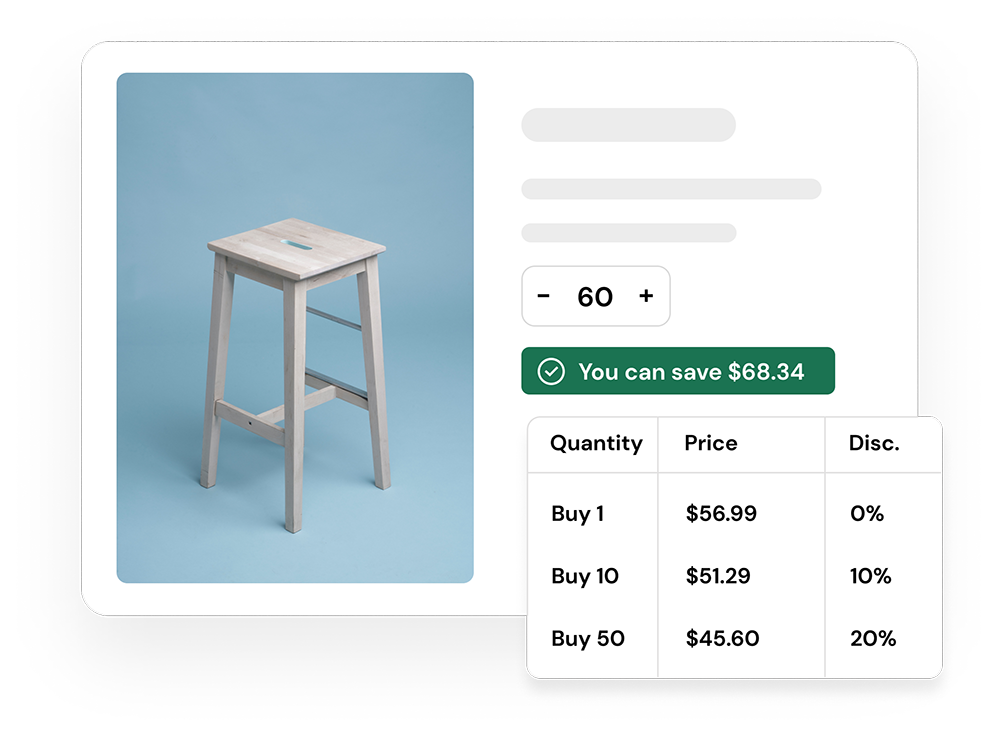
Task: Click the $45.60 price cell
Action: click(722, 638)
